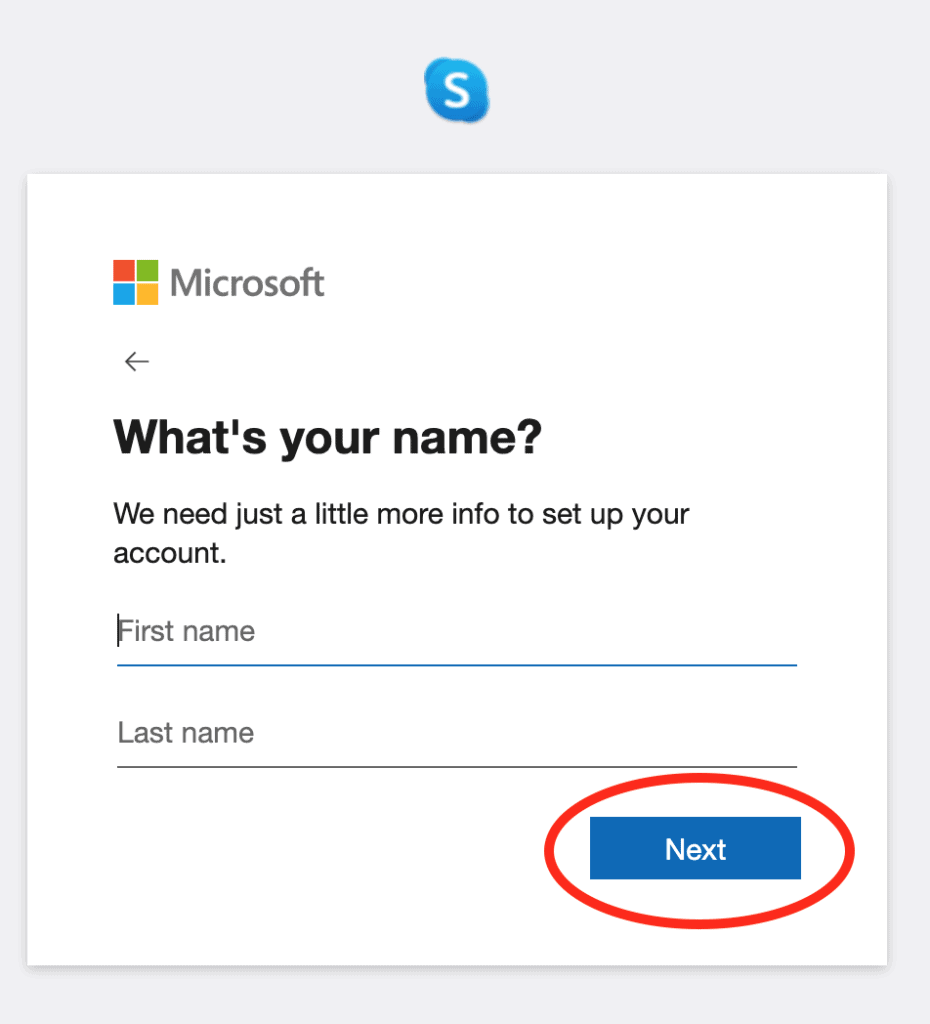Click the blue square in Microsoft logo
The image size is (930, 1024).
[x=123, y=294]
